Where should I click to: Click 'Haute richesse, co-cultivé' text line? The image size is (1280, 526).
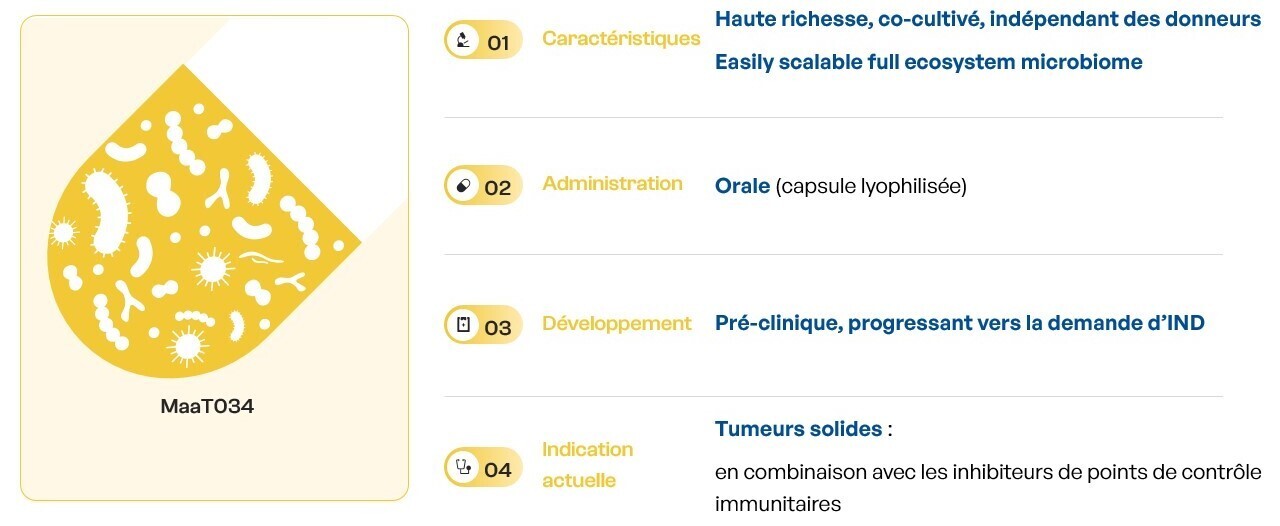(987, 19)
